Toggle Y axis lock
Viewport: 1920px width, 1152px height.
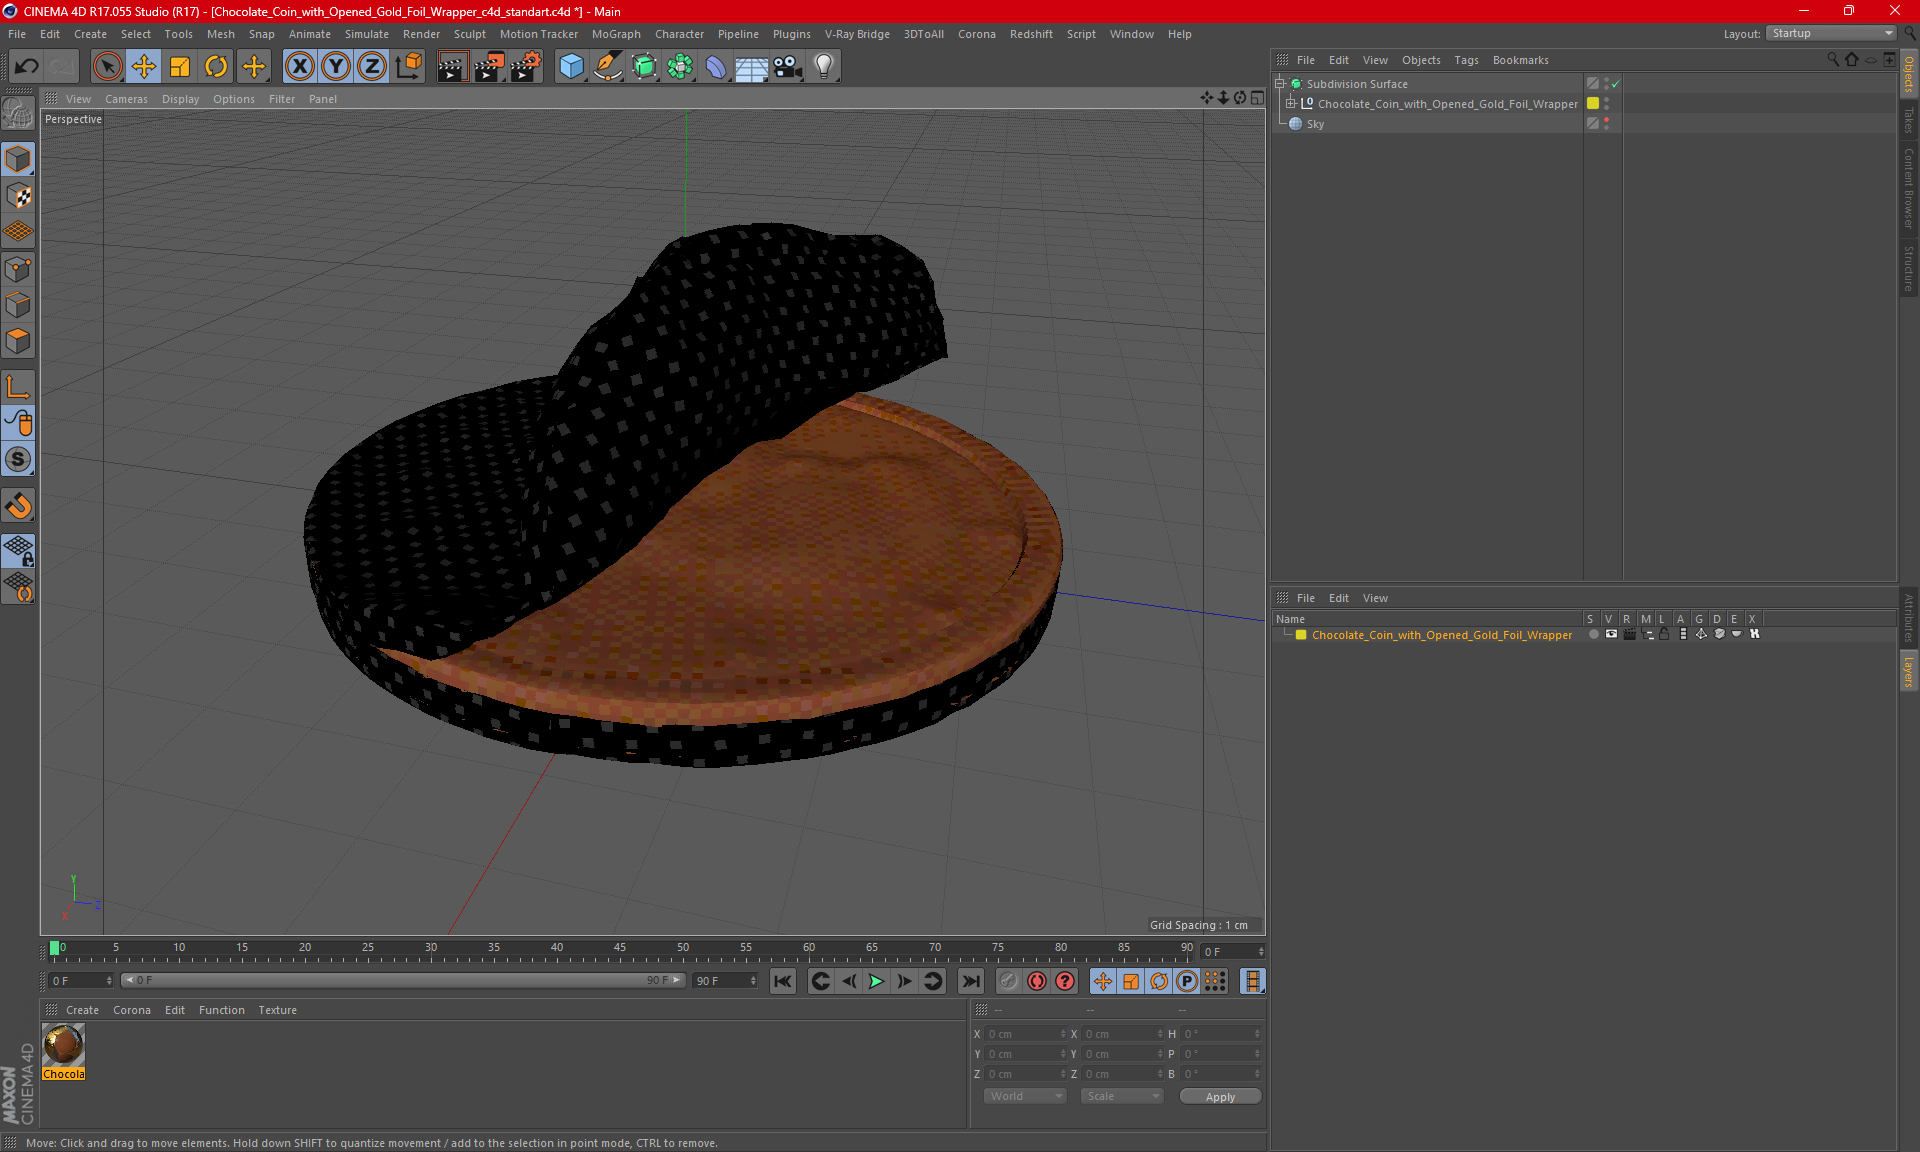coord(336,66)
